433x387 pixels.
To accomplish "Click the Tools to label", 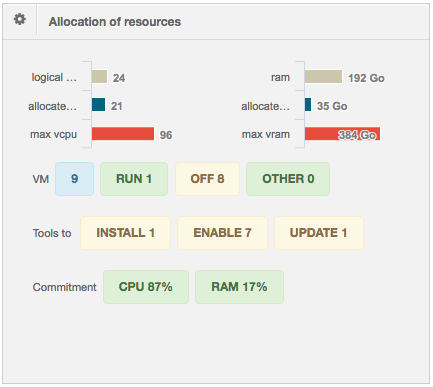I will tap(52, 233).
